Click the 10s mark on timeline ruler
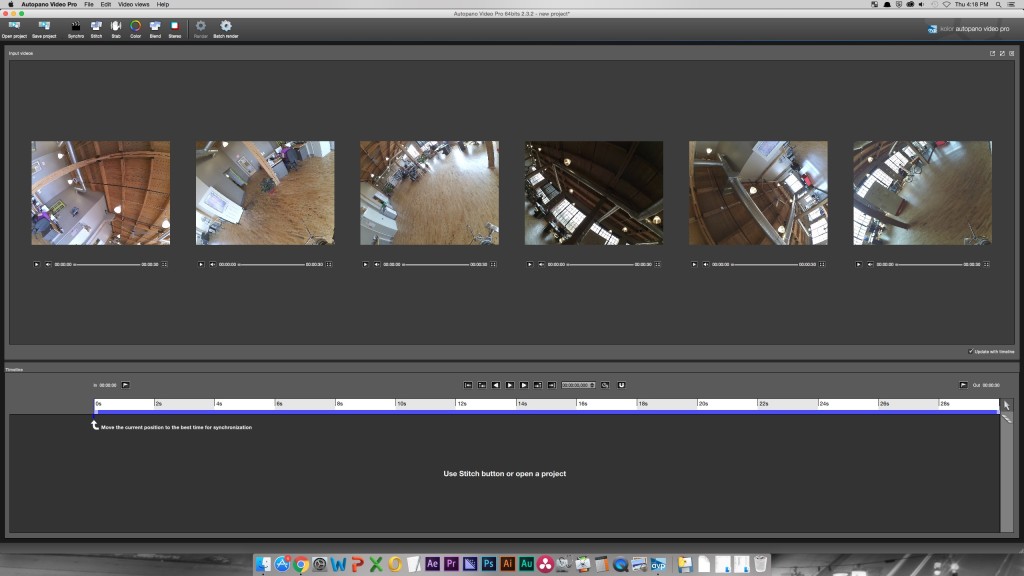The image size is (1024, 576). (x=401, y=404)
